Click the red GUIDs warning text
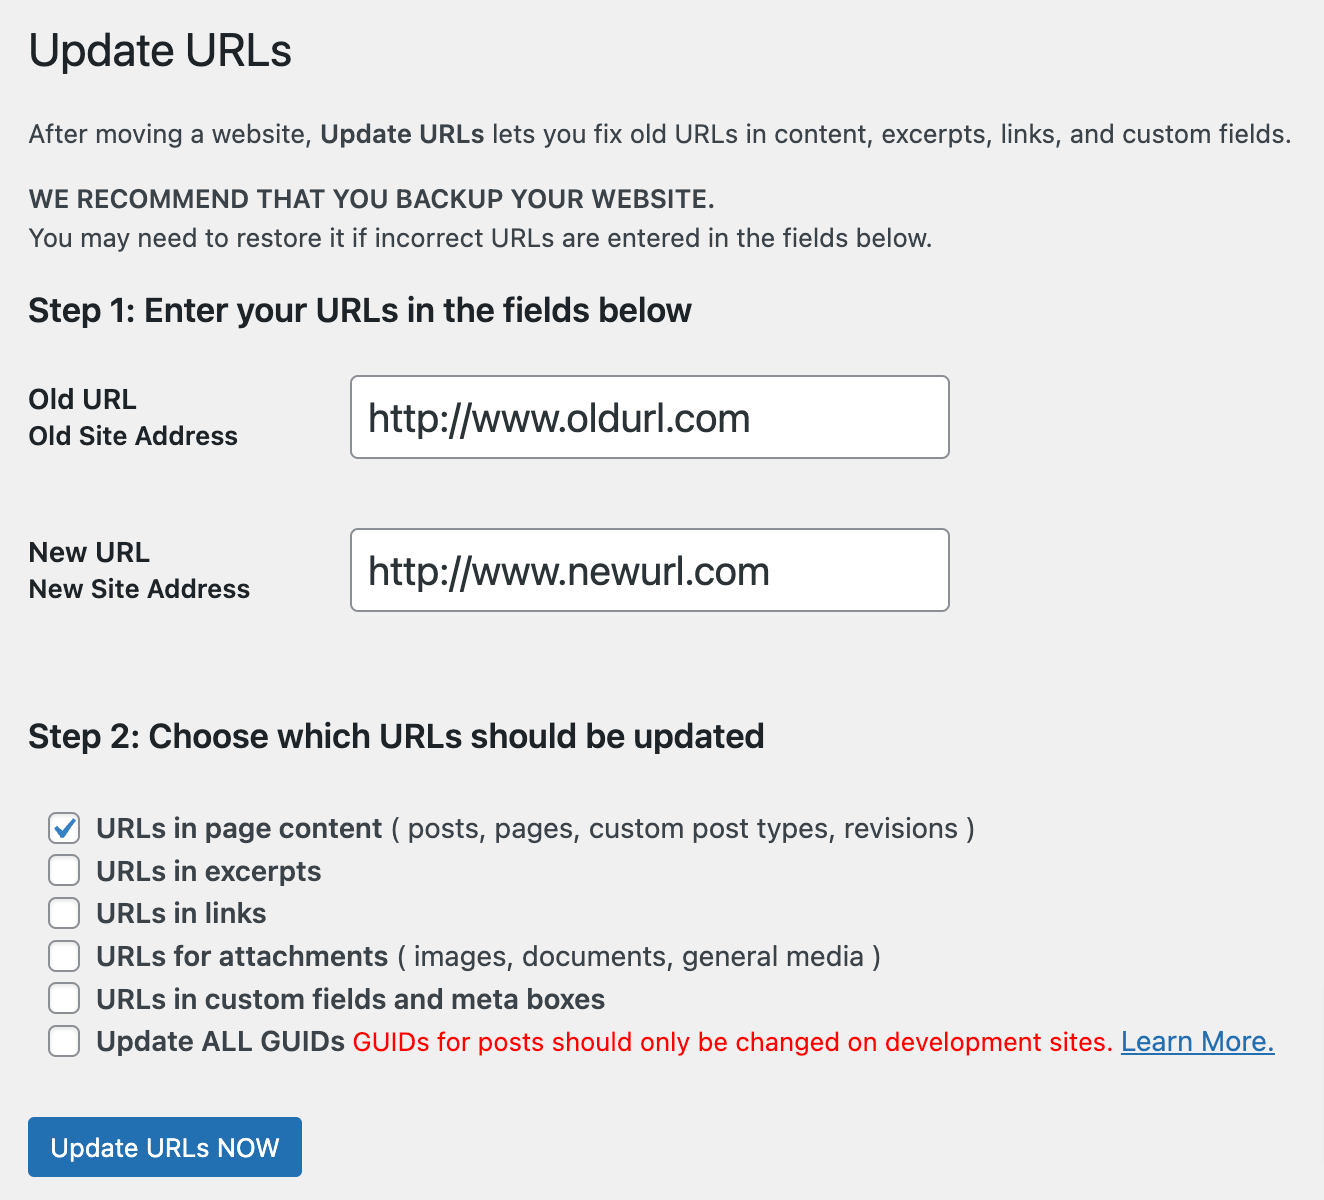1324x1200 pixels. [x=732, y=1042]
